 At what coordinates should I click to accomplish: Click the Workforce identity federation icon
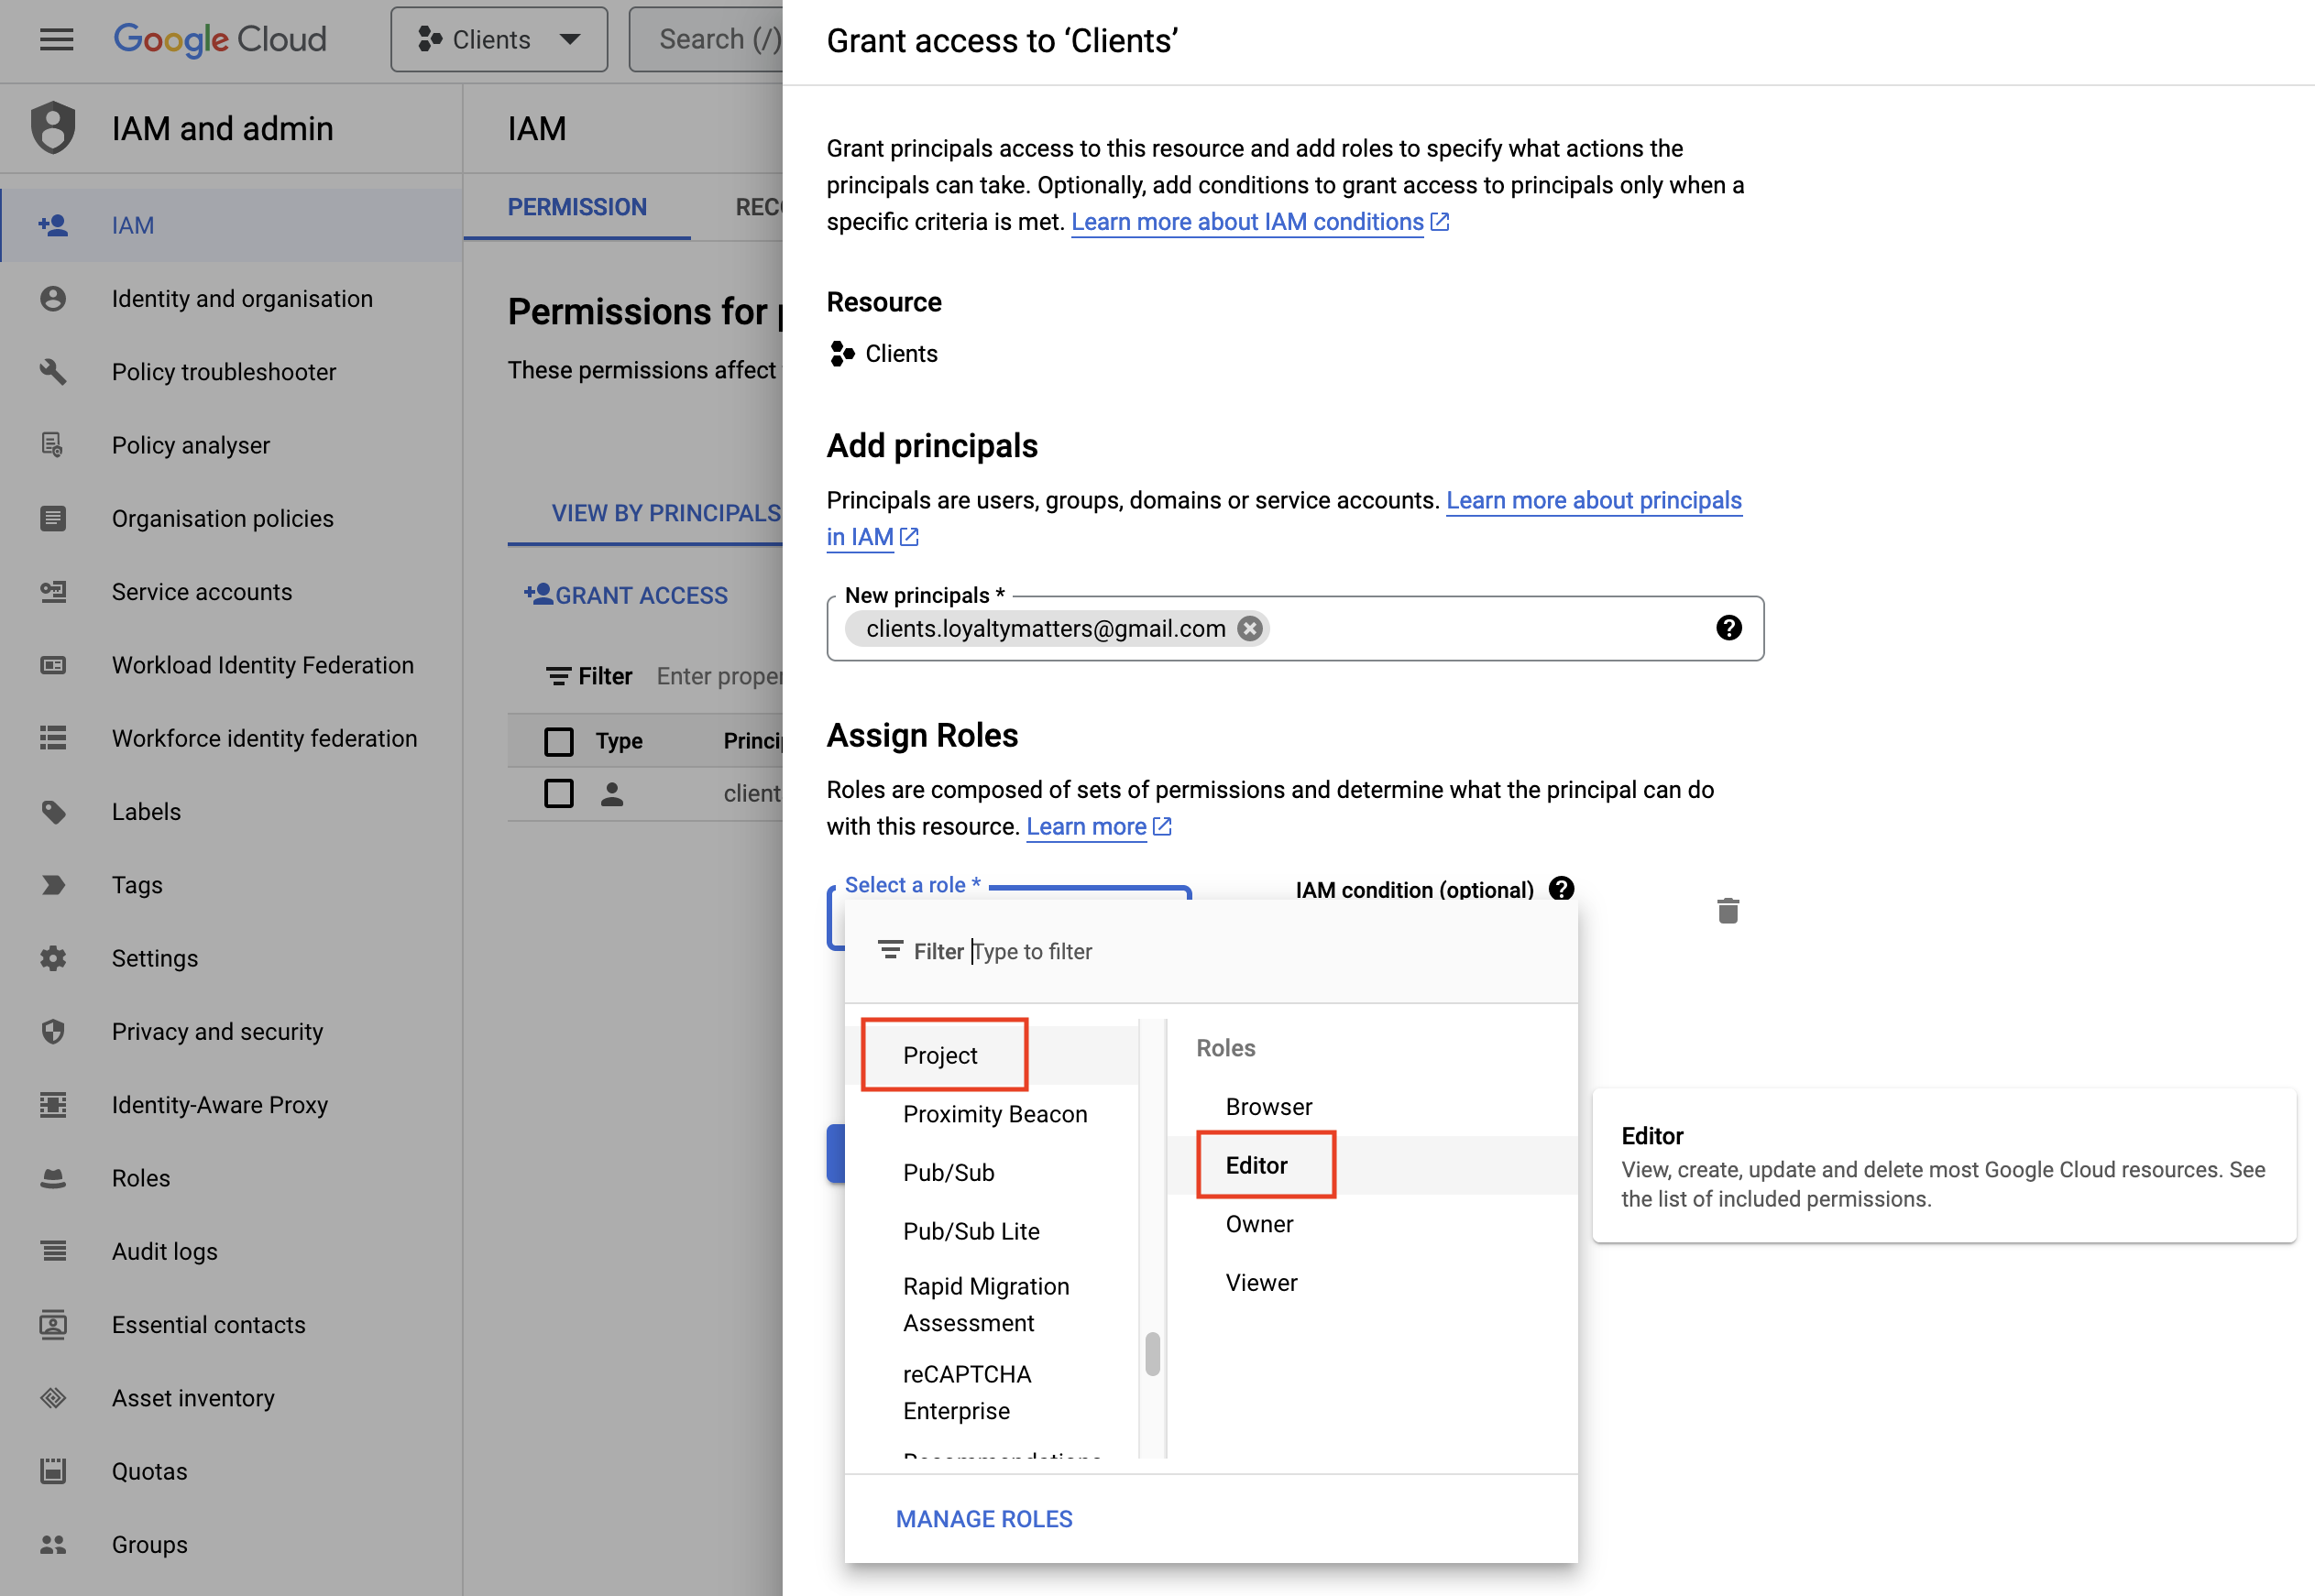click(53, 738)
